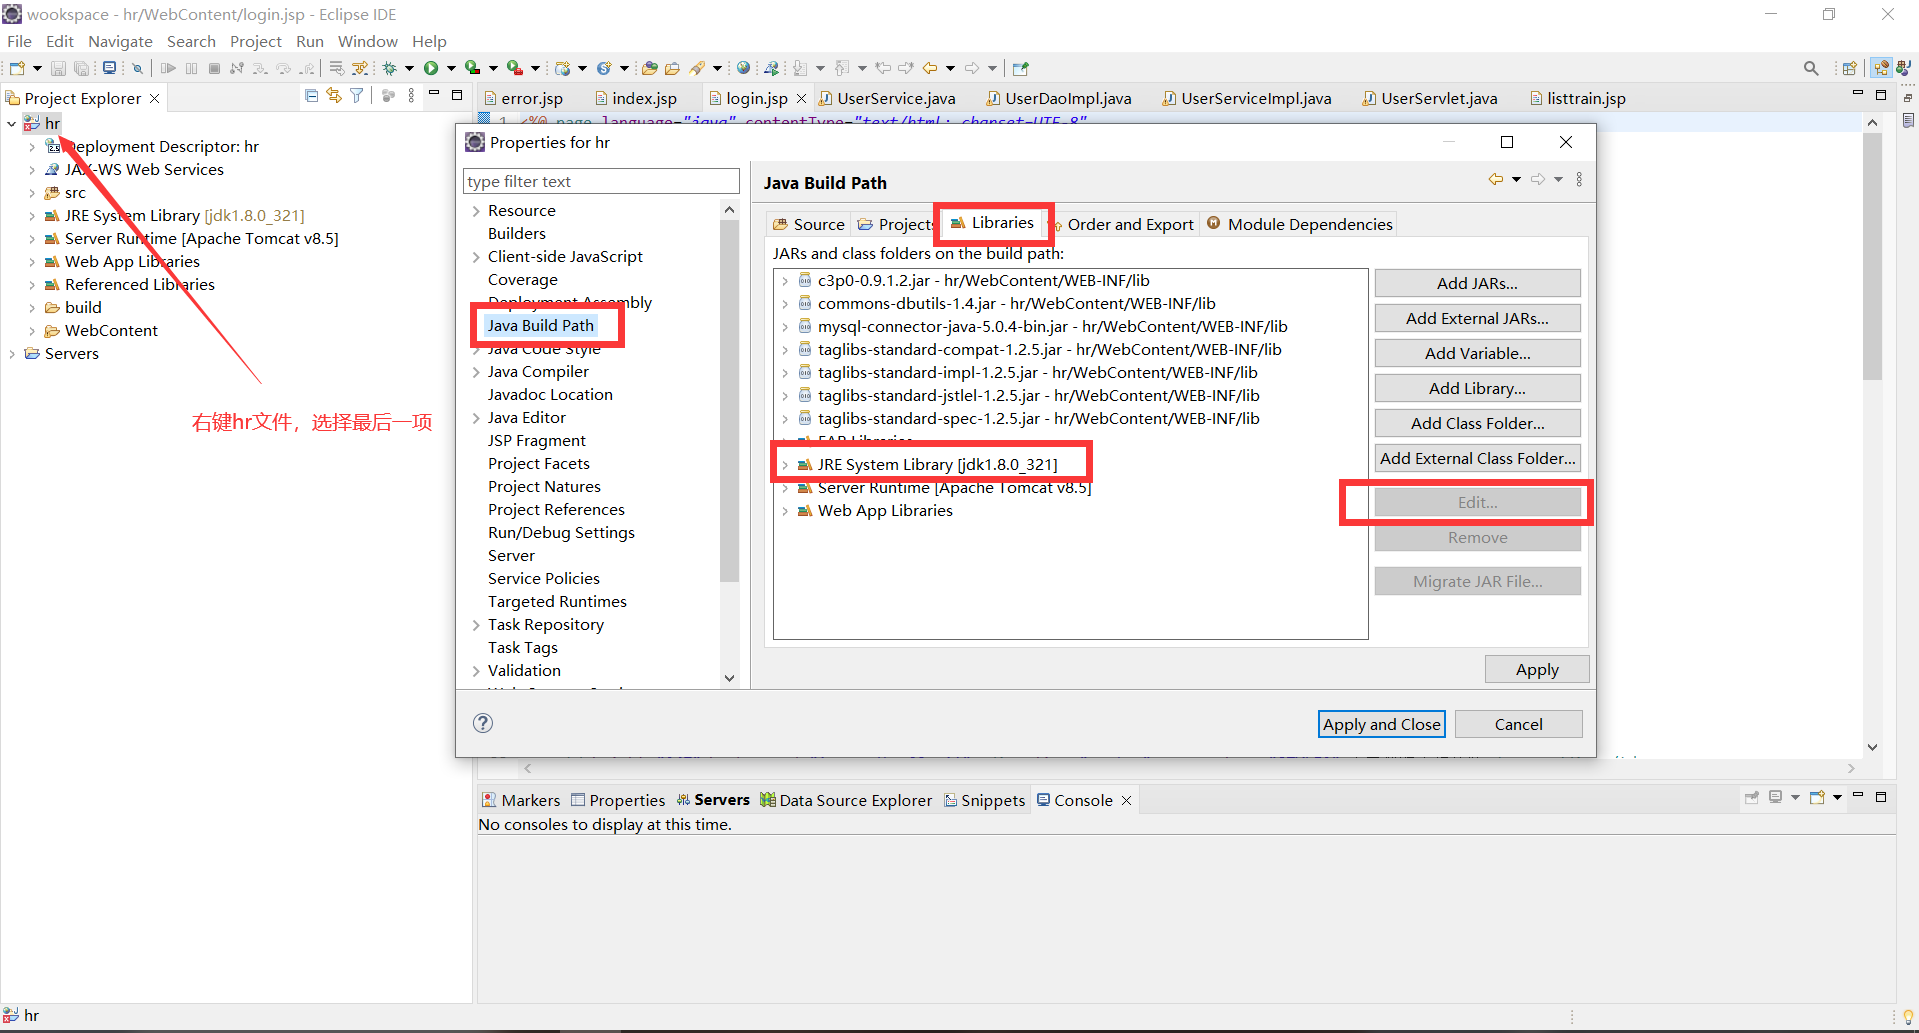Image resolution: width=1919 pixels, height=1033 pixels.
Task: Click the Open Console icon in Console view
Action: point(1817,797)
